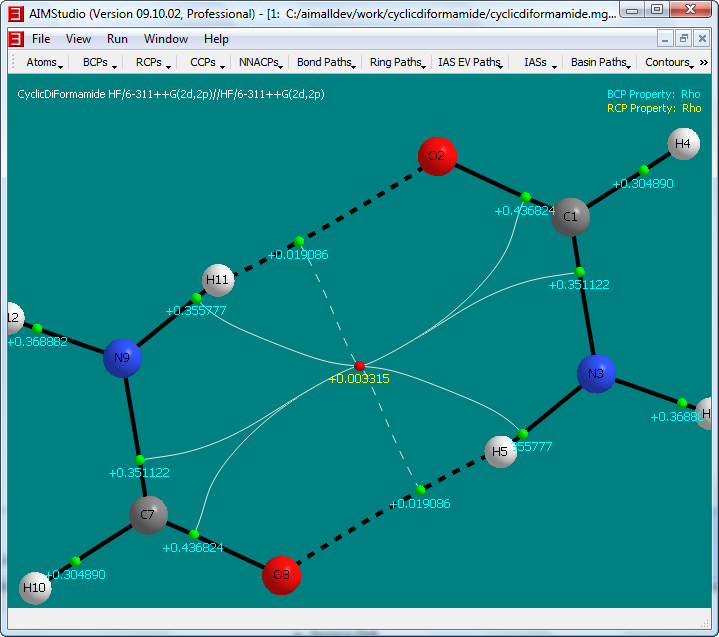Open the Bond Paths dropdown
Viewport: 719px width, 637px height.
326,62
